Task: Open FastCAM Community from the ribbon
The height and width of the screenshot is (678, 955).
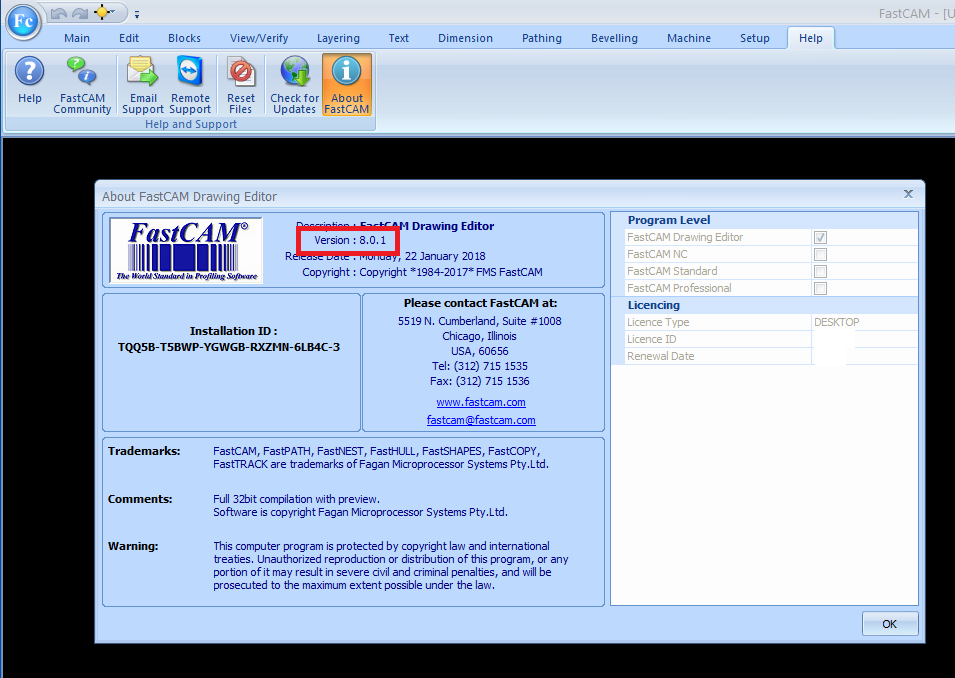Action: [82, 85]
